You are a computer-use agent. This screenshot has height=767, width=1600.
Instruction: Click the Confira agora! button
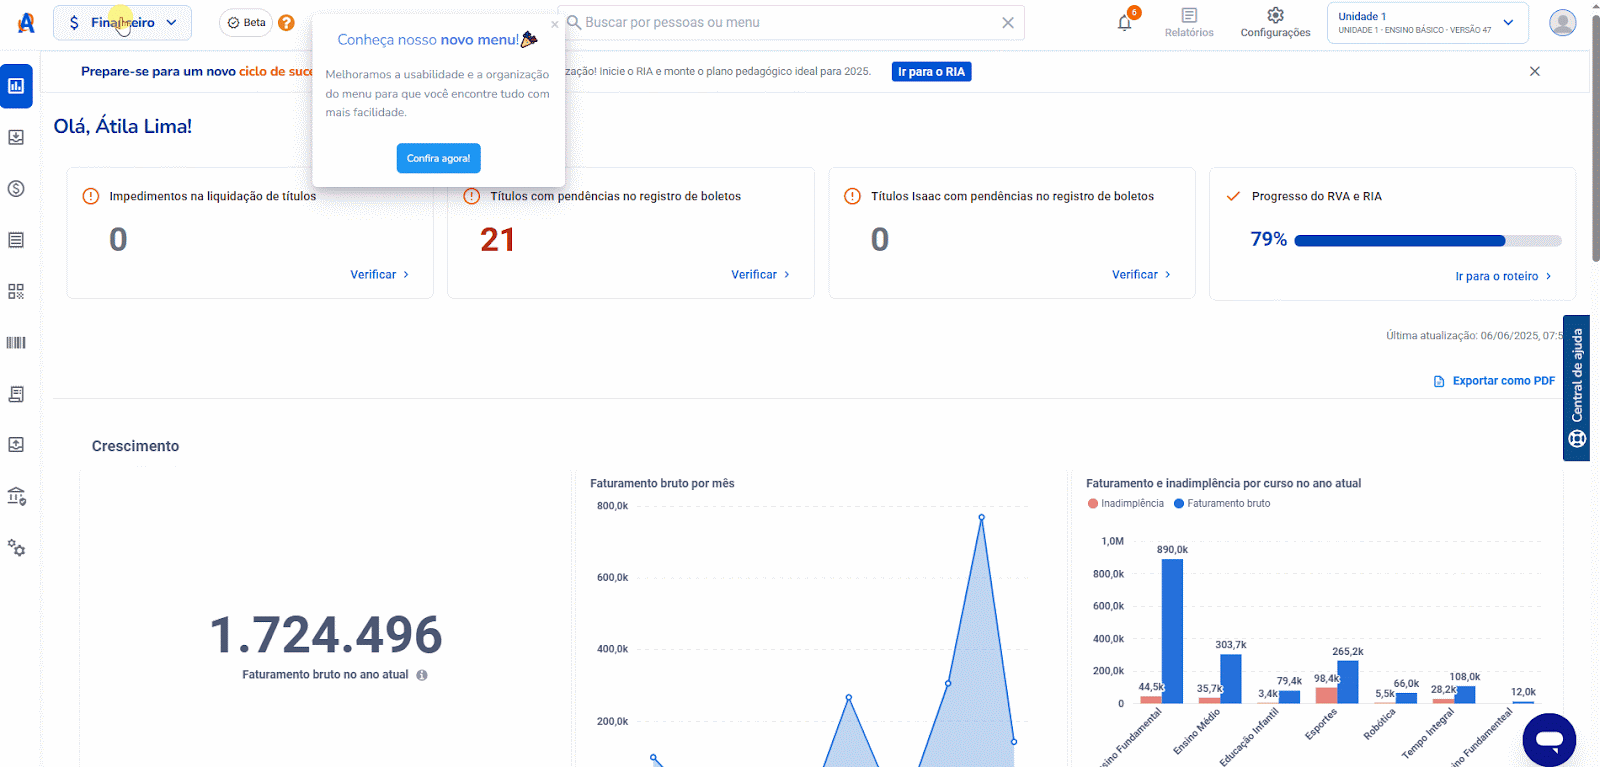click(x=438, y=158)
